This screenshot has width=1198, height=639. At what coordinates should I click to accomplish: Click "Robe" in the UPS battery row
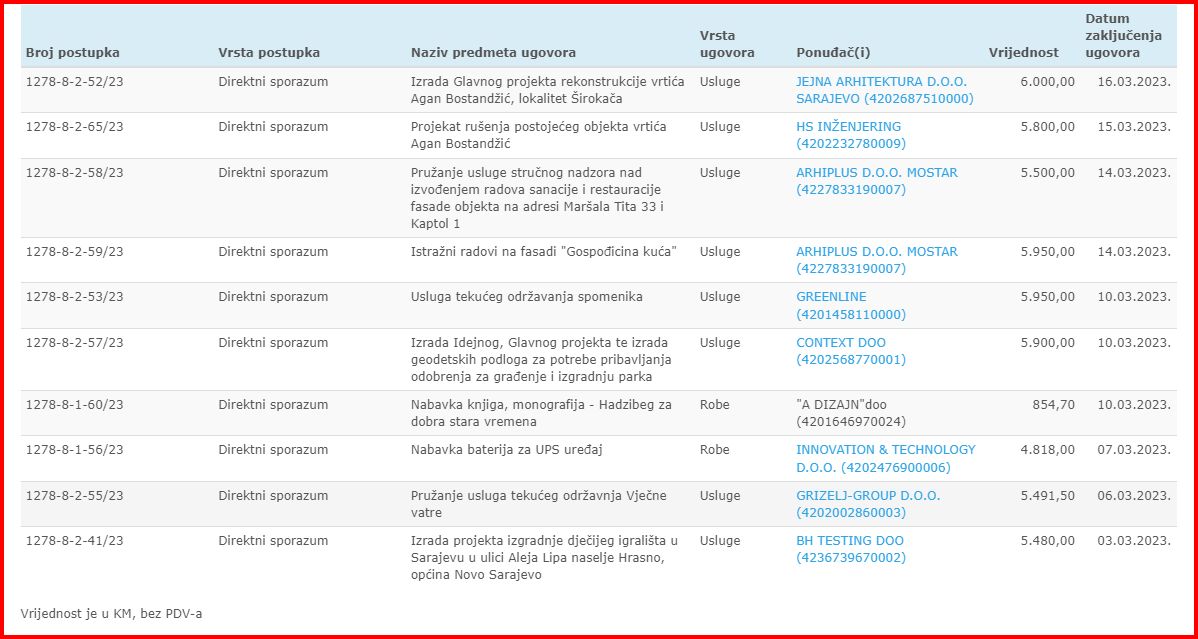point(714,450)
